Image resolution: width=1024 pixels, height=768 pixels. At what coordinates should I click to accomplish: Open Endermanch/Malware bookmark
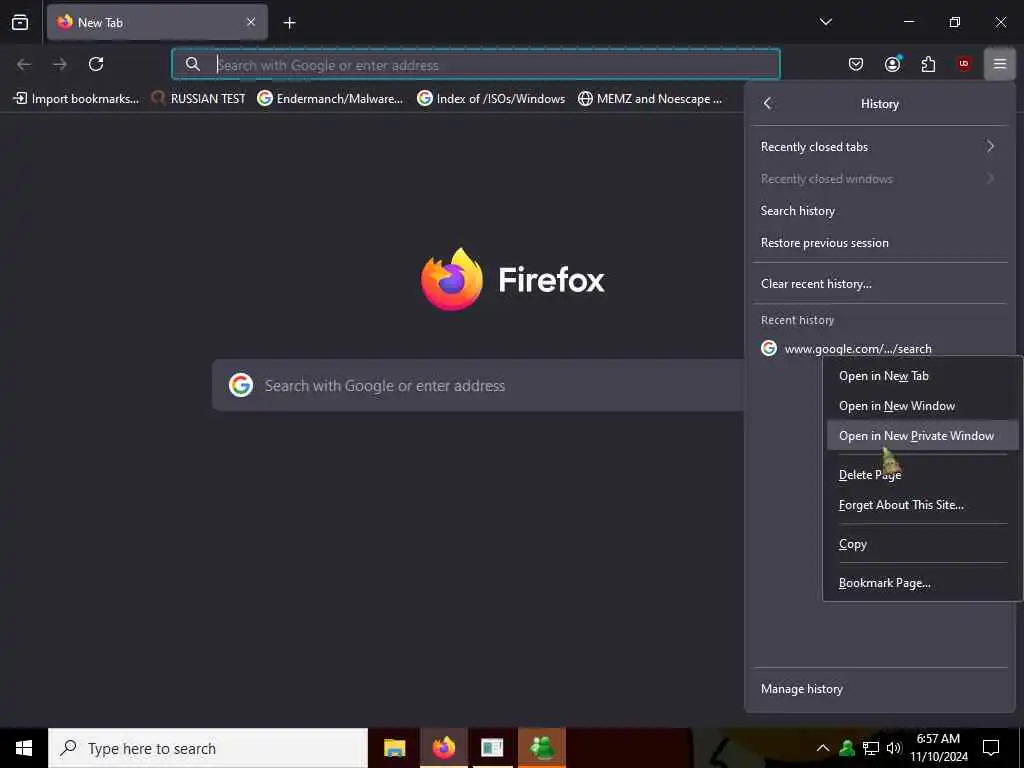coord(330,99)
